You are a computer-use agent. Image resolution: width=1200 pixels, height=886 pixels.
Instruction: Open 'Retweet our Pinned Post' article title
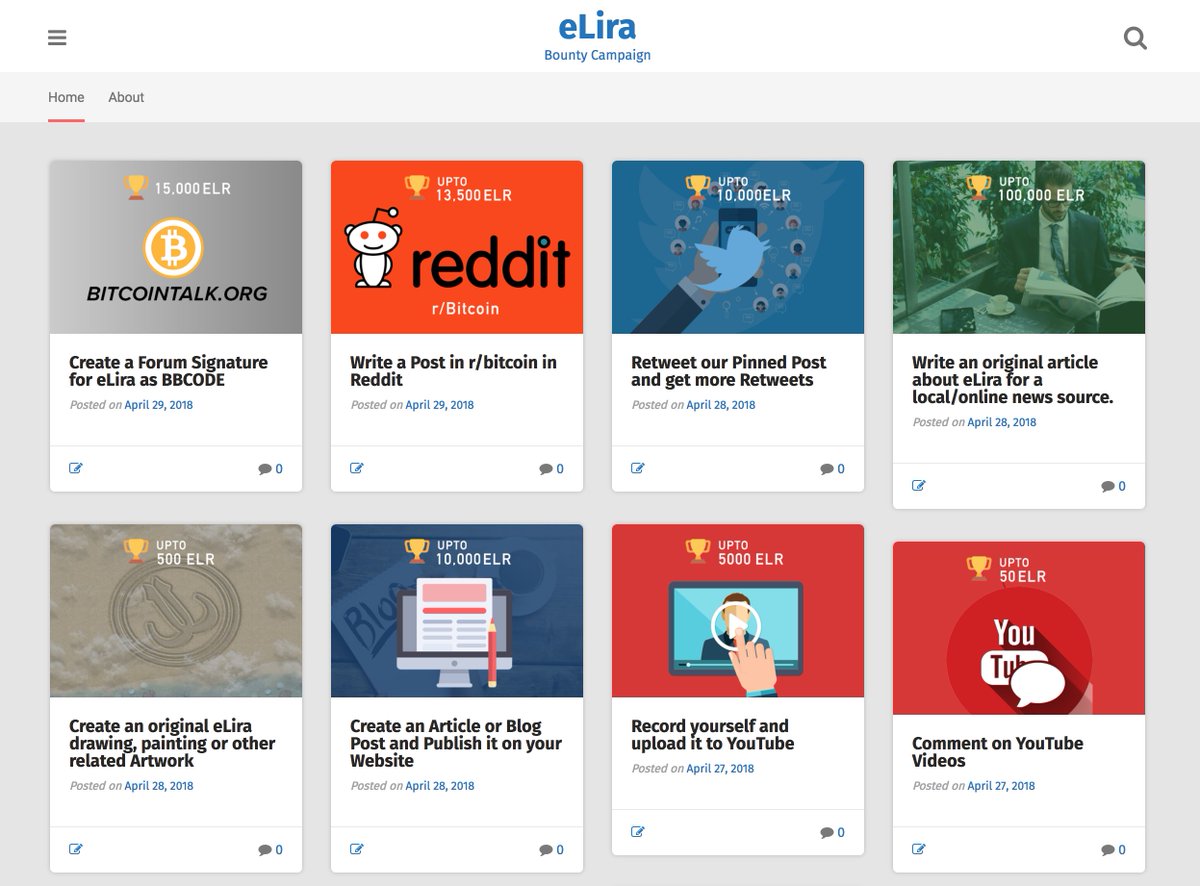[x=729, y=371]
